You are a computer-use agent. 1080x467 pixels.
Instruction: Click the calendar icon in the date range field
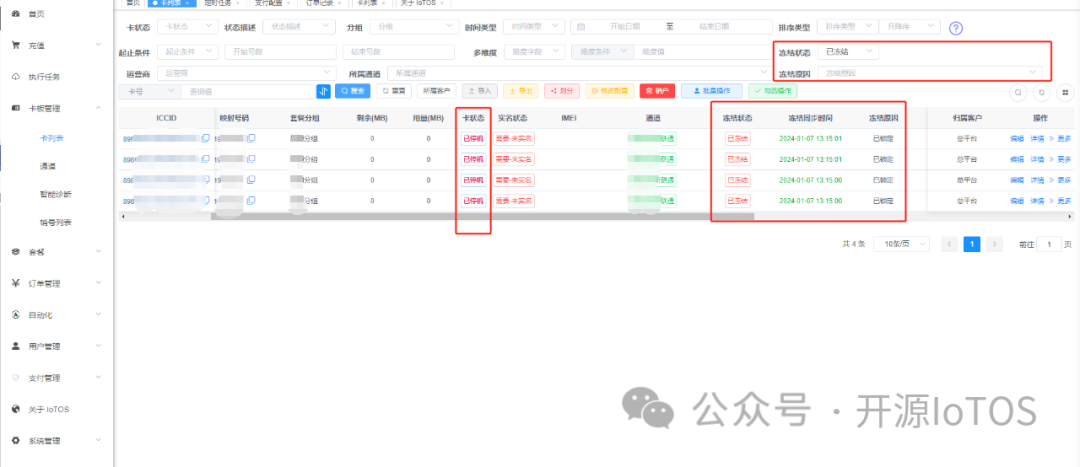coord(581,27)
